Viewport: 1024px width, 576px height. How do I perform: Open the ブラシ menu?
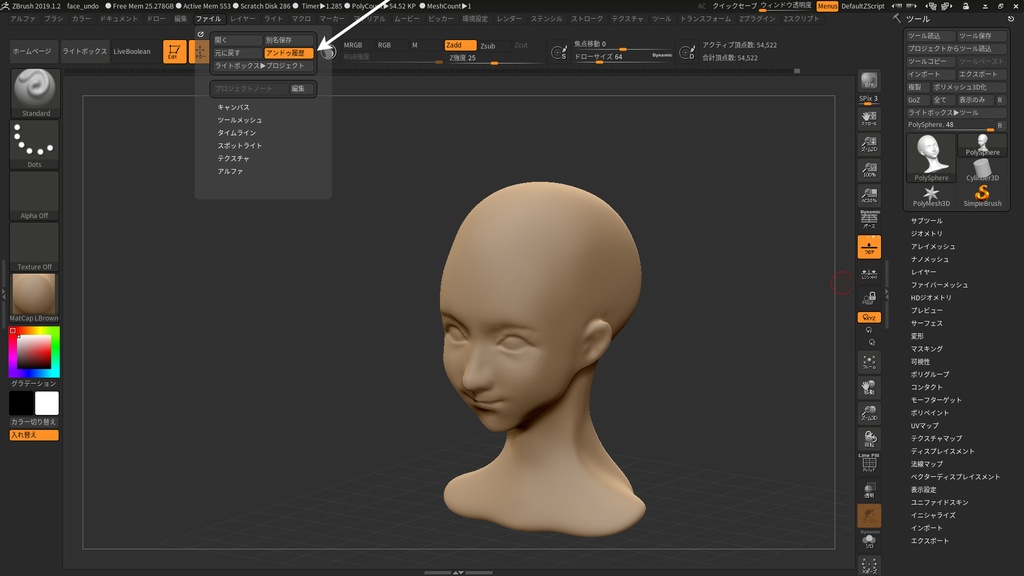[x=53, y=19]
